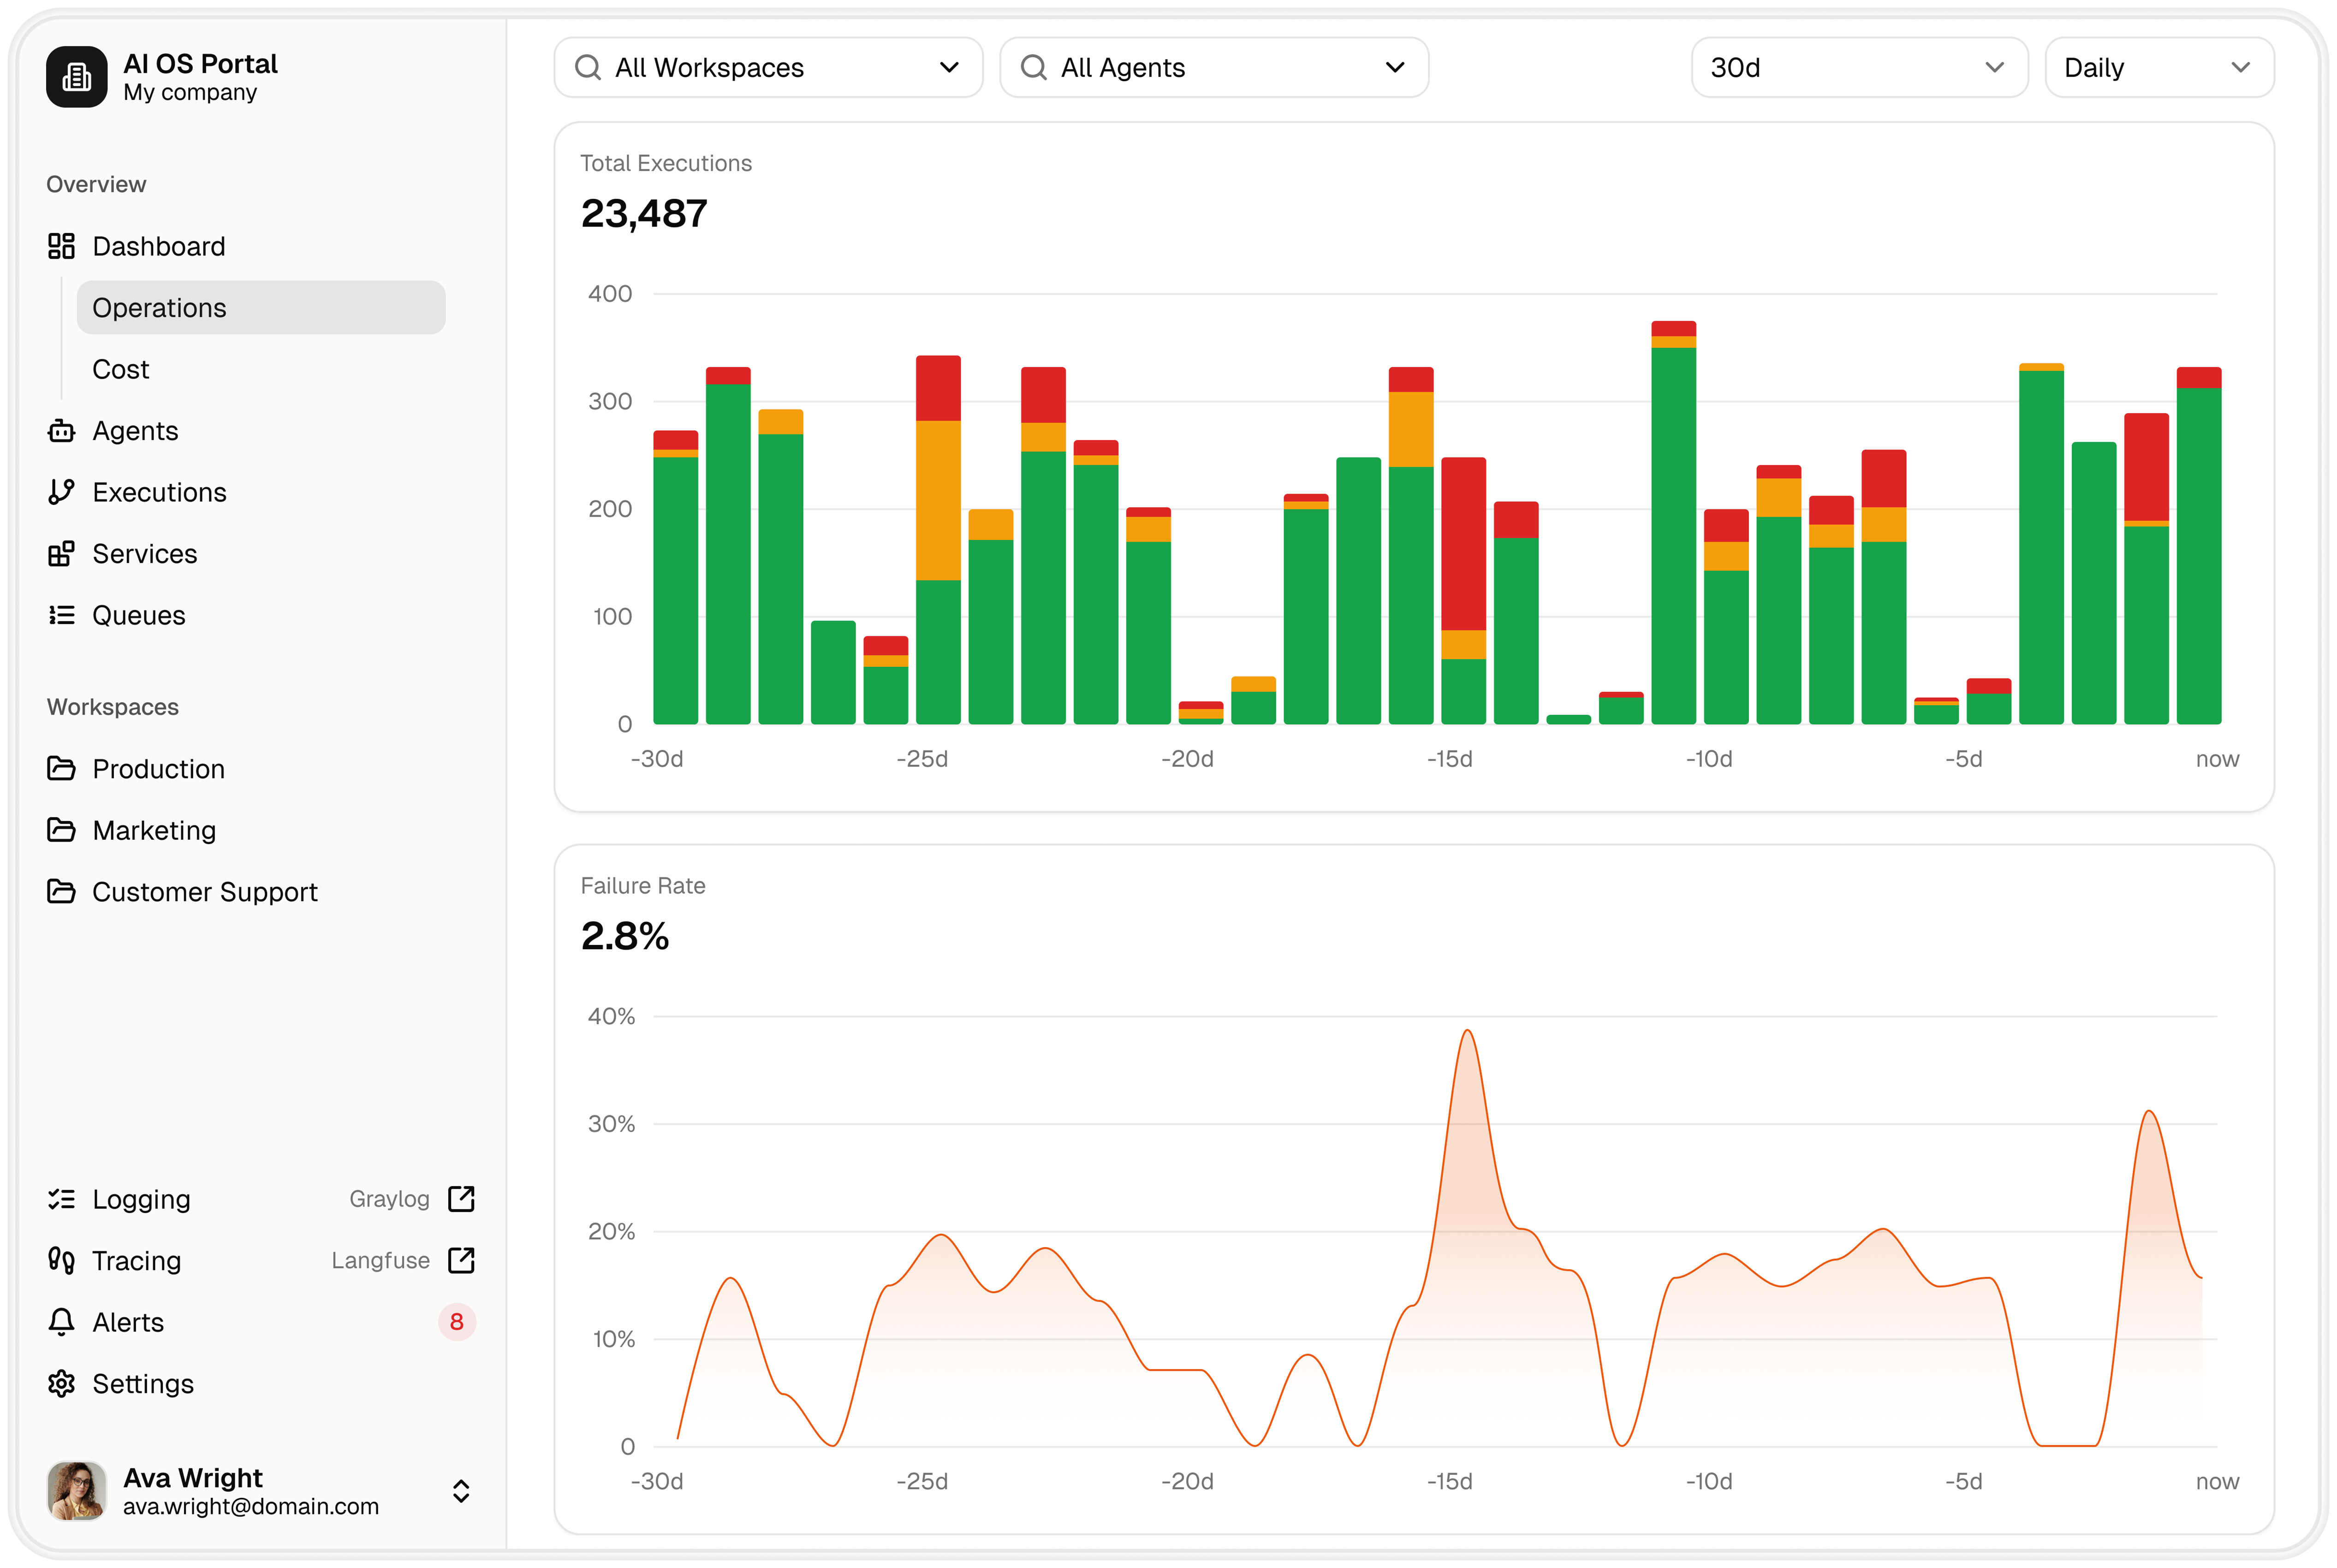
Task: Click the Settings gear icon
Action: (61, 1384)
